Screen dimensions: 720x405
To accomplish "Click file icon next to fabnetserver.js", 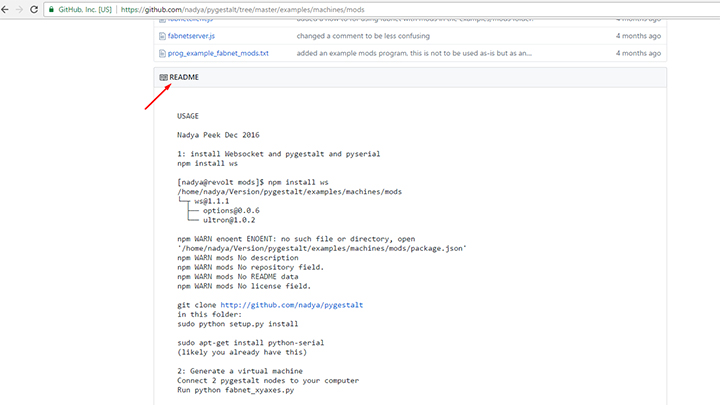I will [x=162, y=36].
